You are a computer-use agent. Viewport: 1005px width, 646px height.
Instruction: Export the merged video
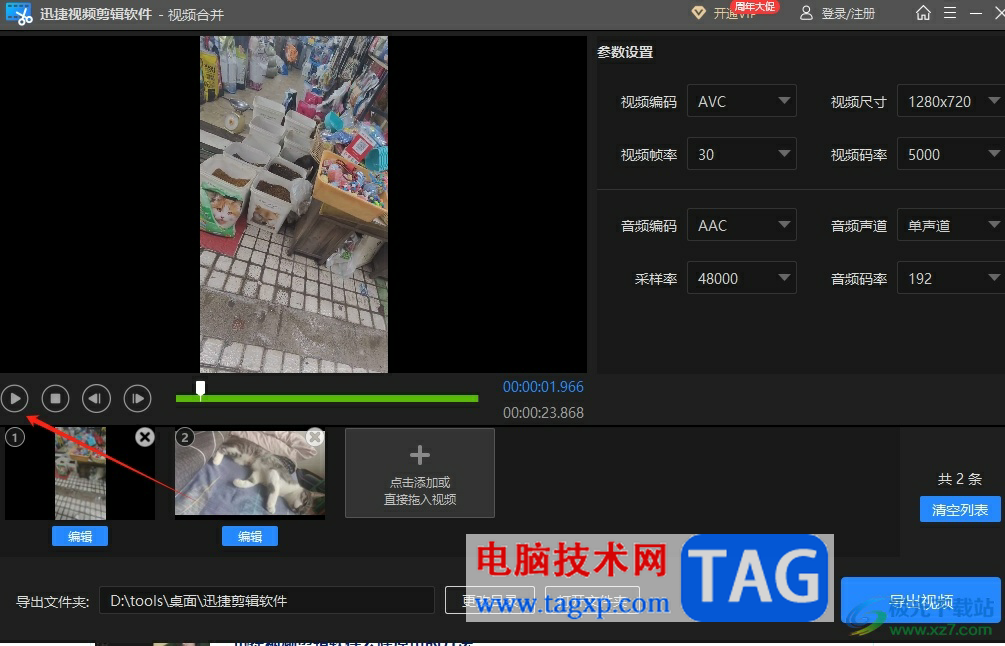(921, 600)
